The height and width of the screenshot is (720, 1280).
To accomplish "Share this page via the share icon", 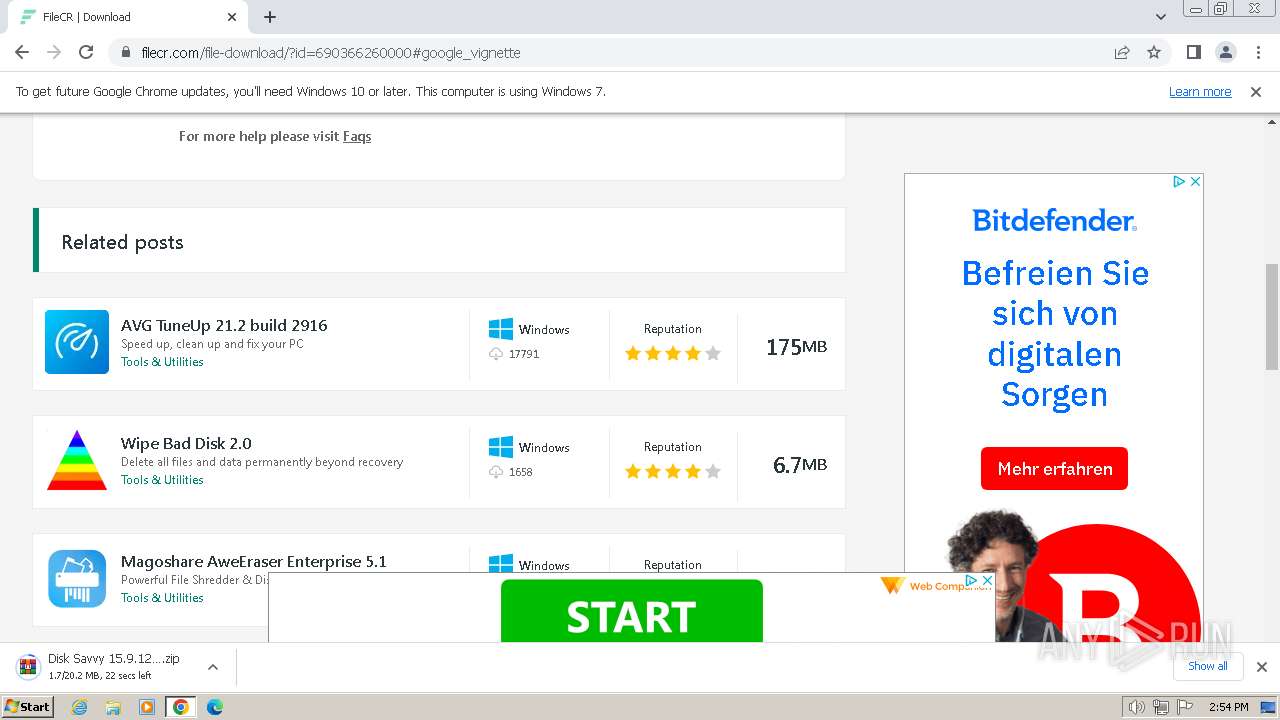I will [x=1122, y=52].
